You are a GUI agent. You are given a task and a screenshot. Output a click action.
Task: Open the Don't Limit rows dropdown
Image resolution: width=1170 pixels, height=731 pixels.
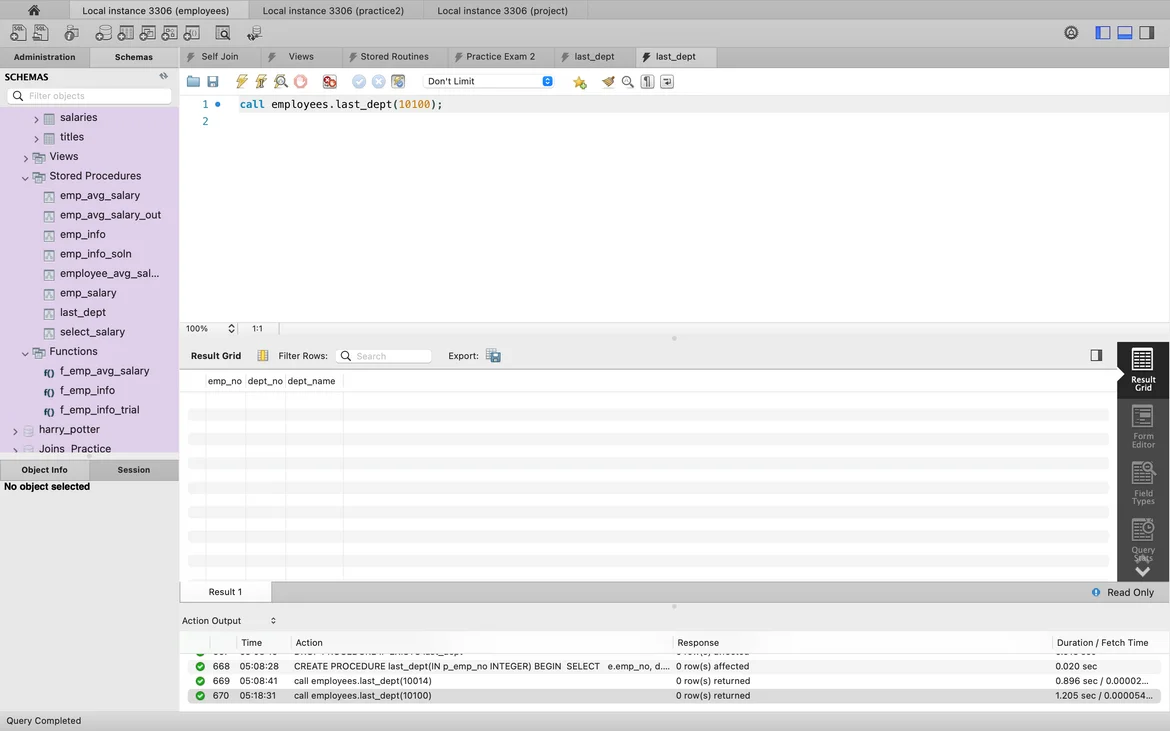click(489, 82)
